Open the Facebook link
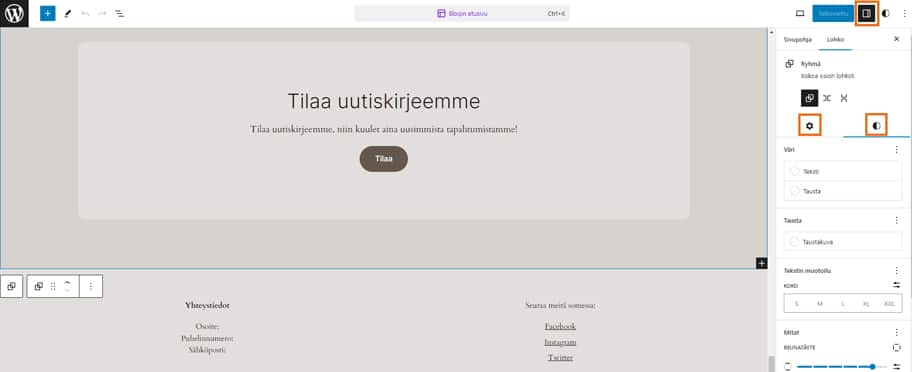 (560, 326)
